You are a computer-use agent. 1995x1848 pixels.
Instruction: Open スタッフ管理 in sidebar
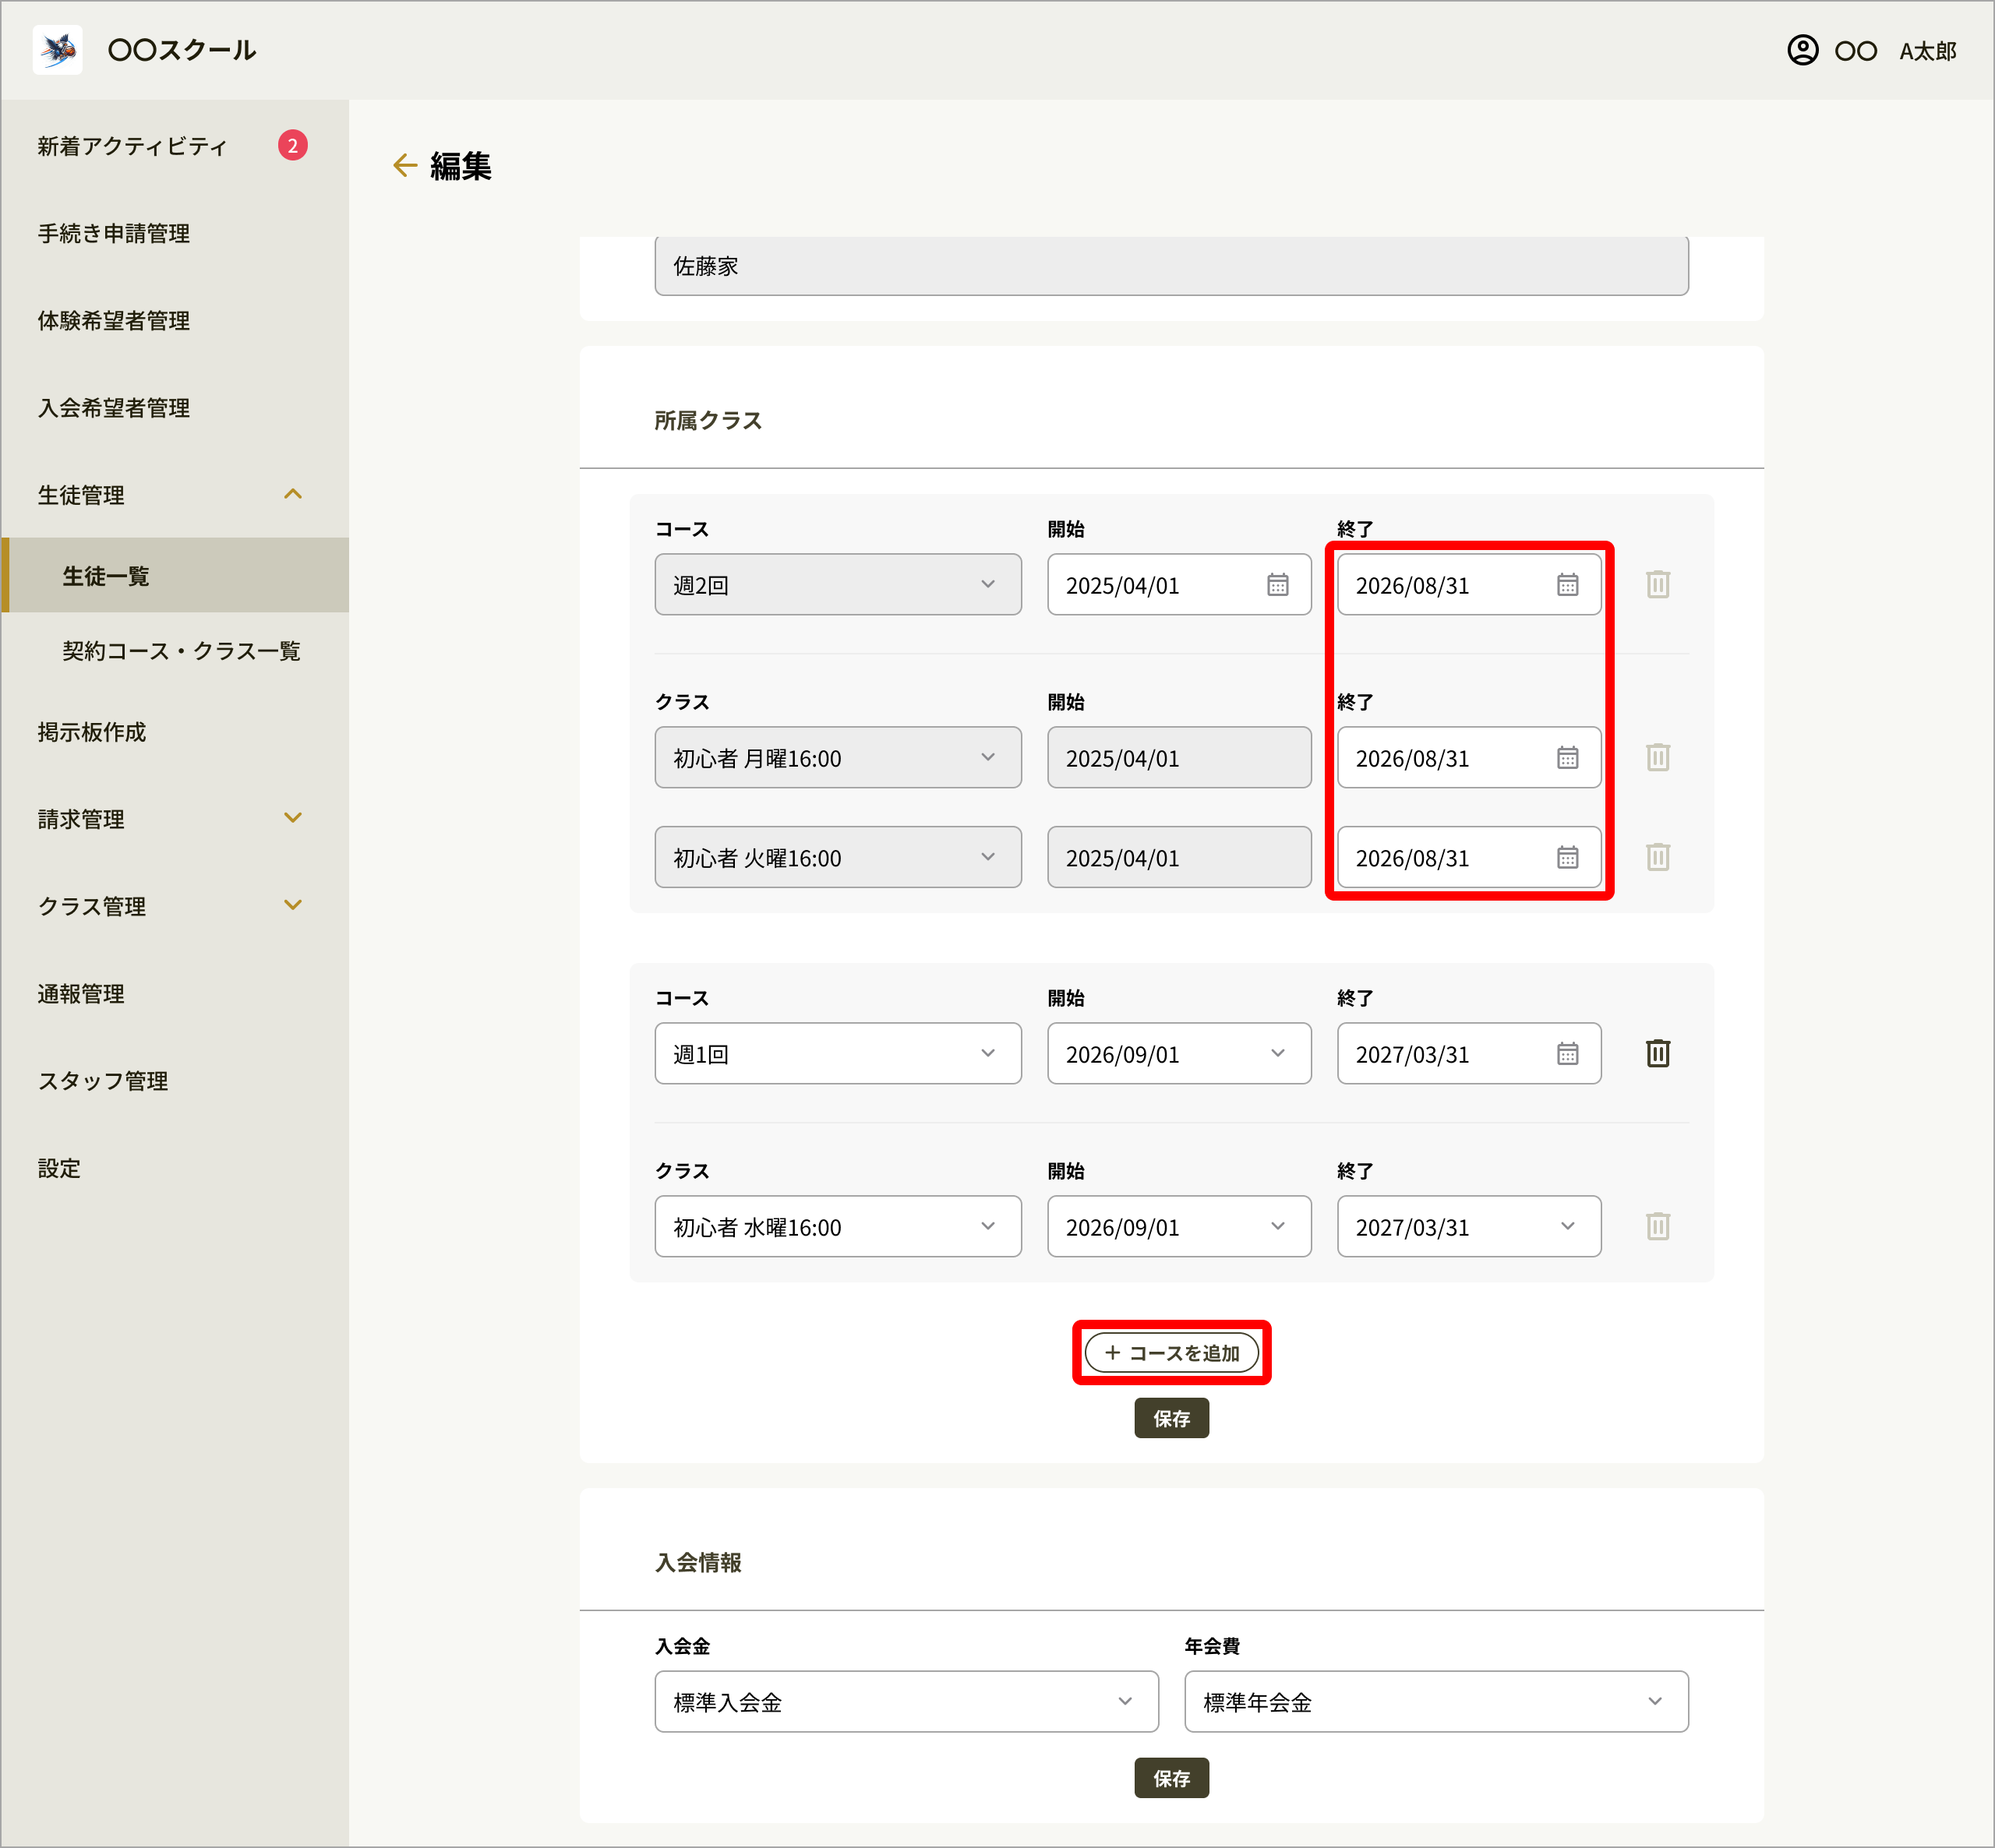coord(103,1080)
